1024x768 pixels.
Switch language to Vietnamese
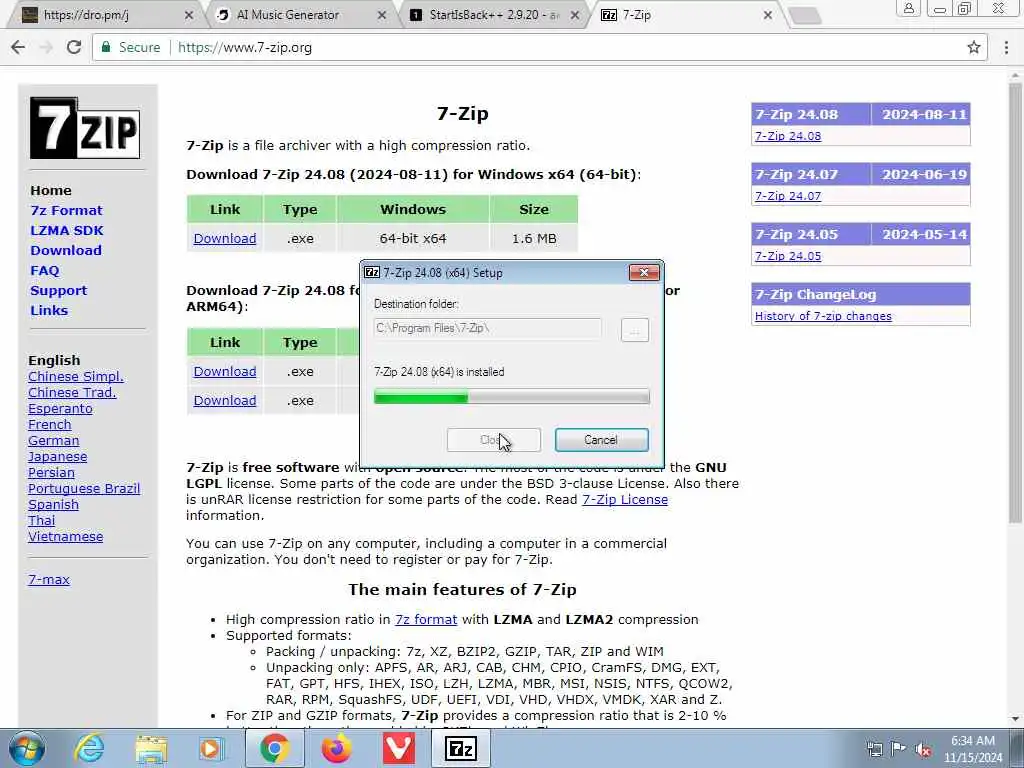pyautogui.click(x=65, y=537)
